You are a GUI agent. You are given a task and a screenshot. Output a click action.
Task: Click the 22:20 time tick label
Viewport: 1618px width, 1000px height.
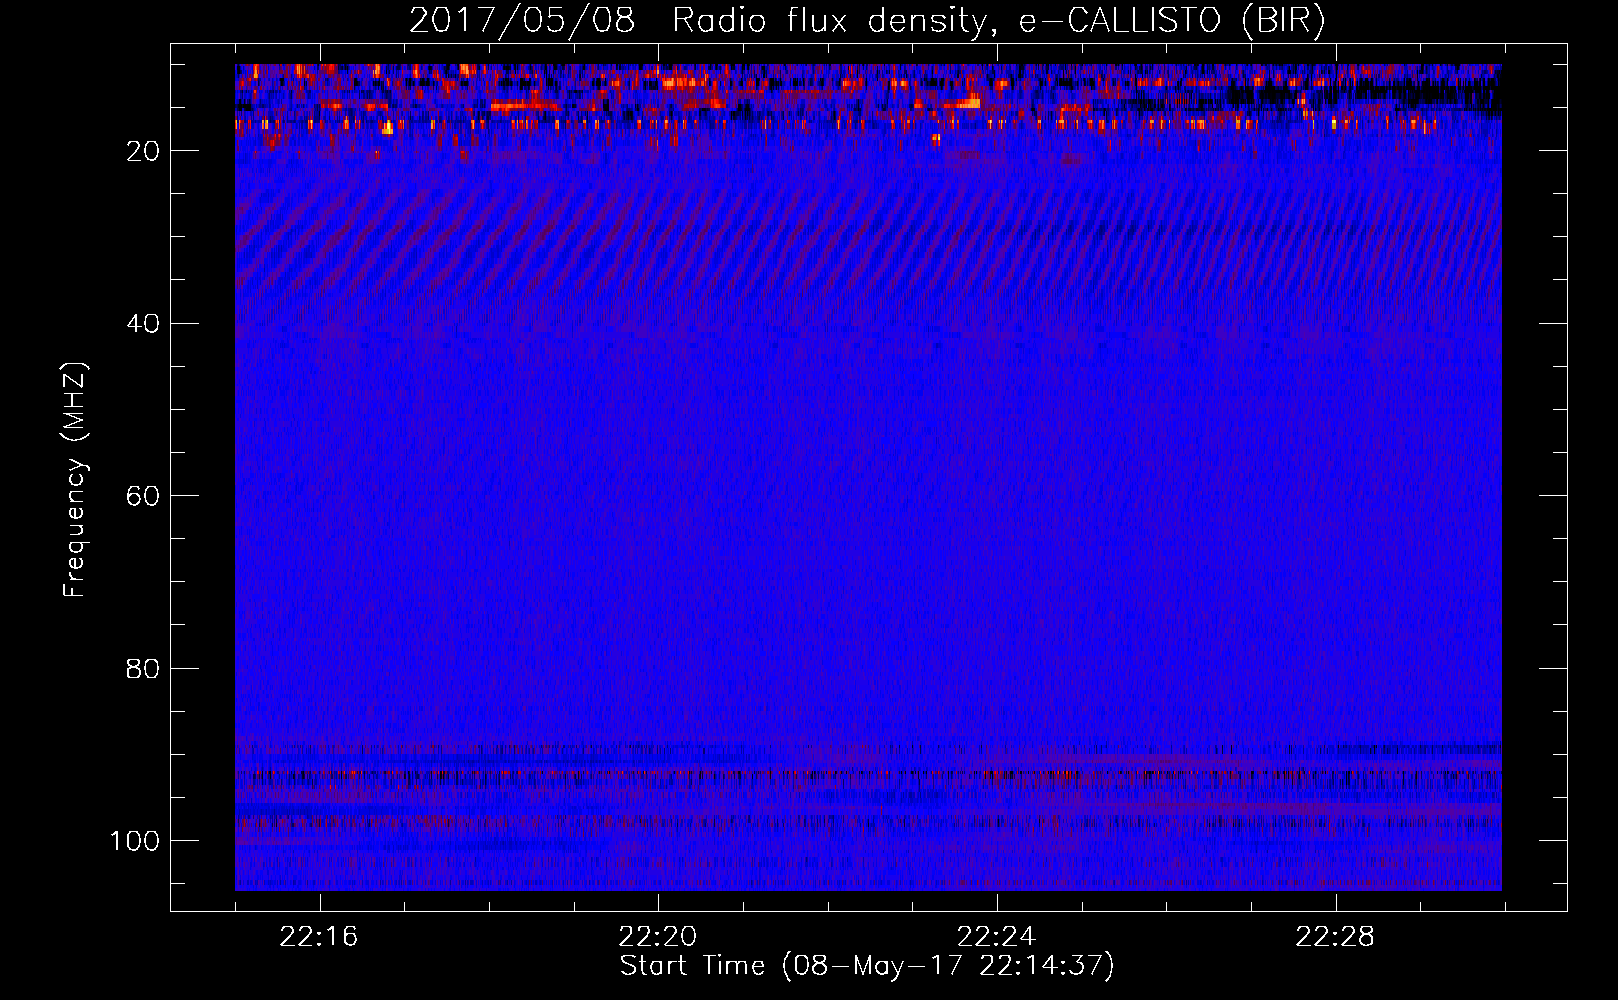coord(658,937)
